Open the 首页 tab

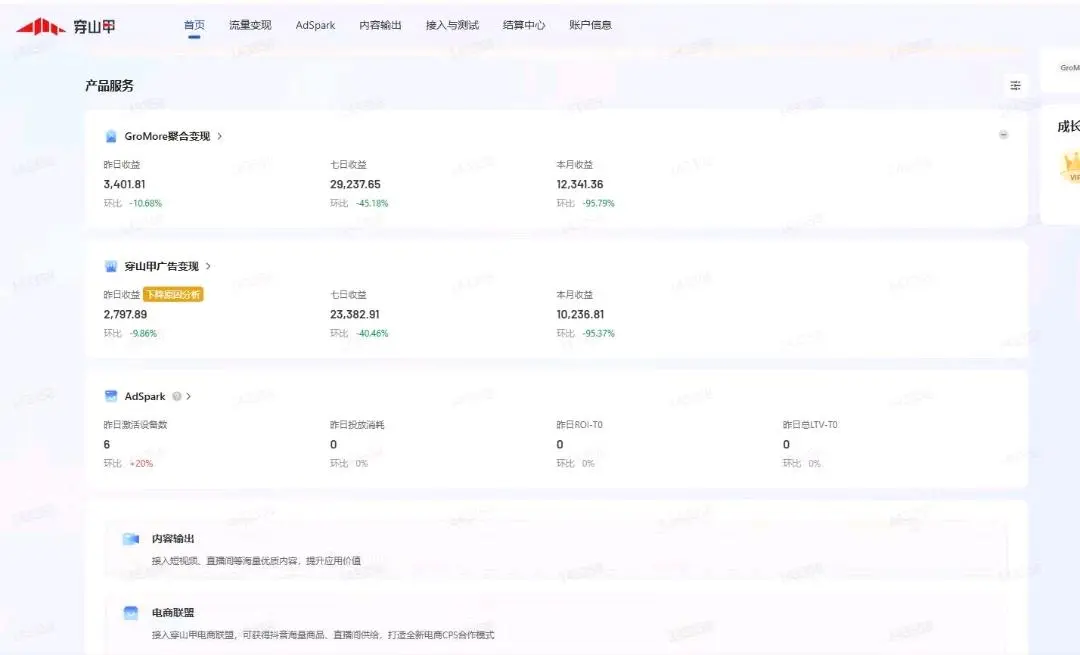click(x=194, y=25)
